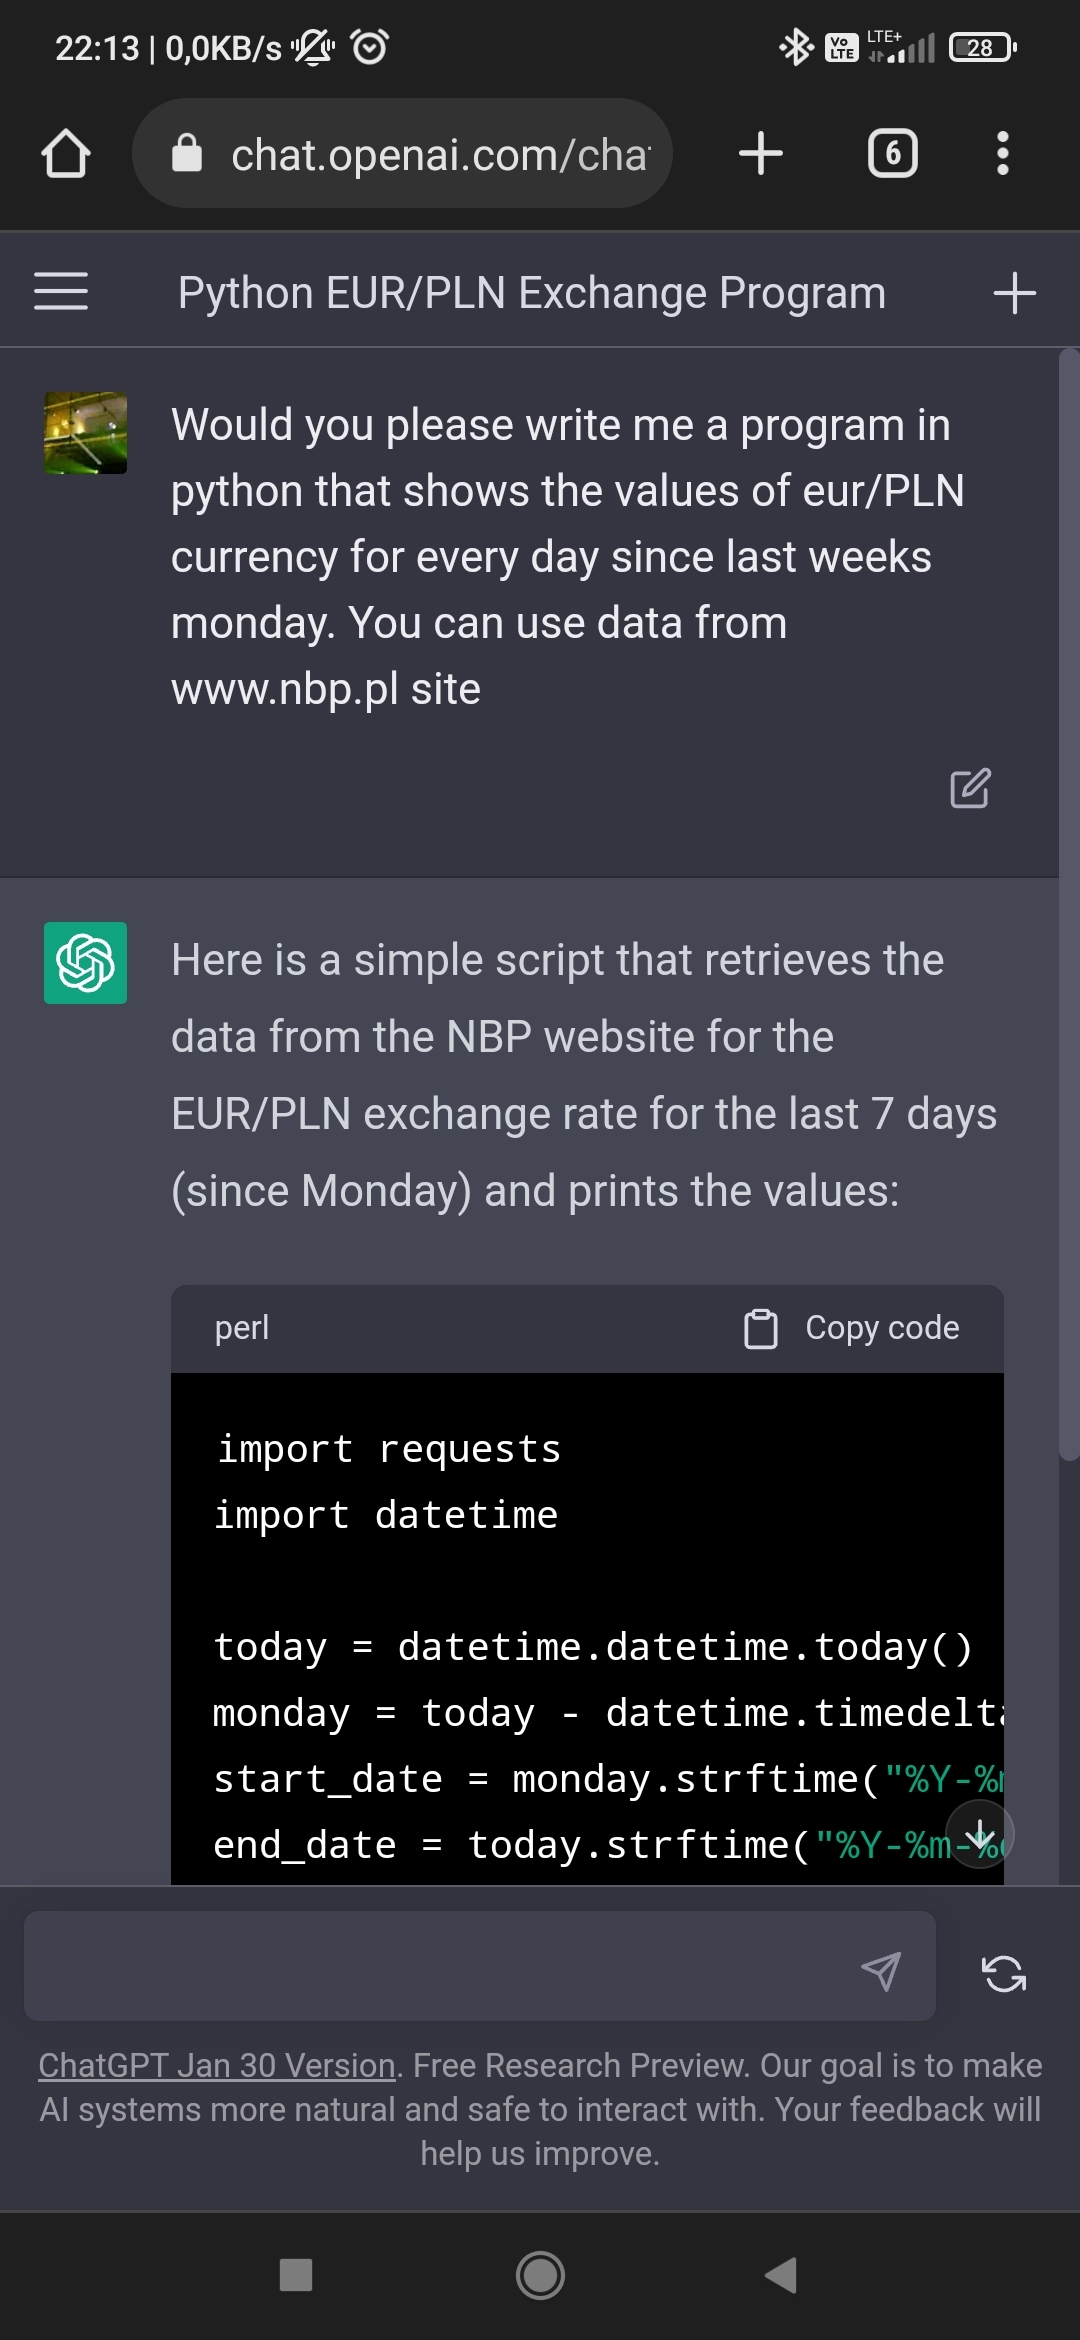Open the tab switcher showing 6 tabs

pyautogui.click(x=892, y=154)
